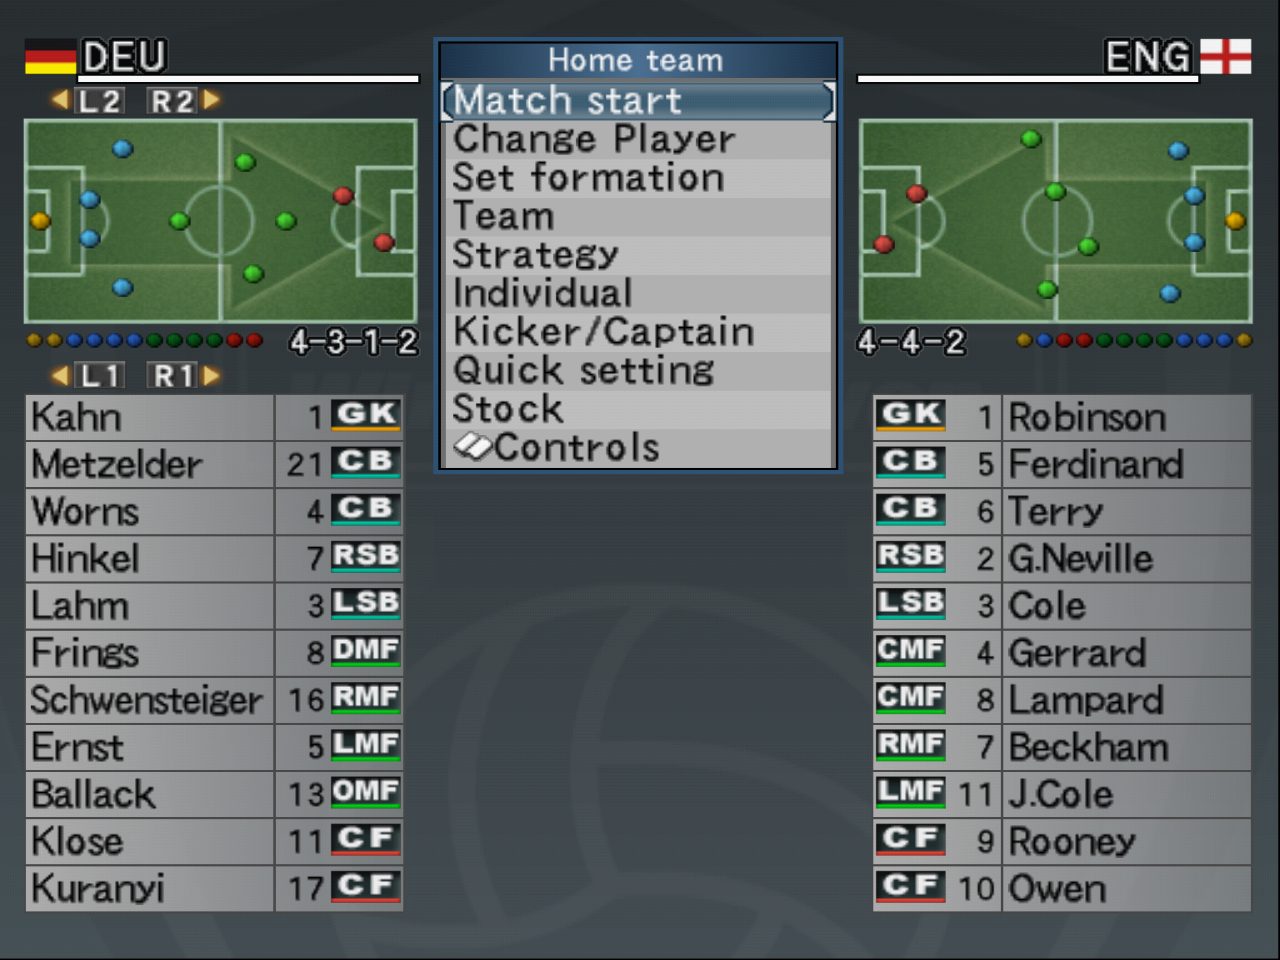Choose the Change Player option
The image size is (1280, 960).
coord(594,139)
